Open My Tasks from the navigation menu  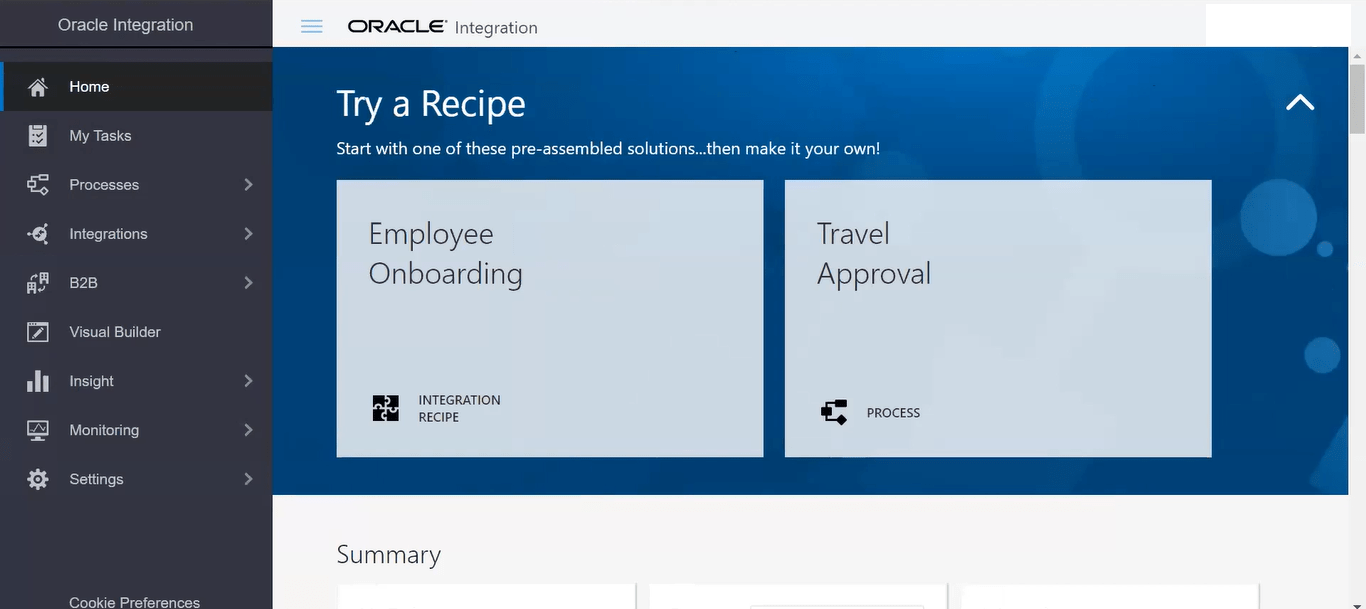click(x=99, y=135)
